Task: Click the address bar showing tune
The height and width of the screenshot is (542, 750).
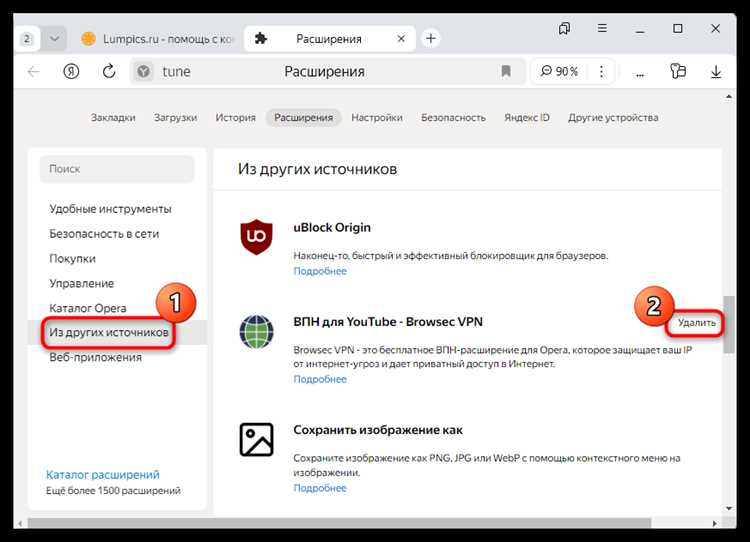Action: [328, 72]
